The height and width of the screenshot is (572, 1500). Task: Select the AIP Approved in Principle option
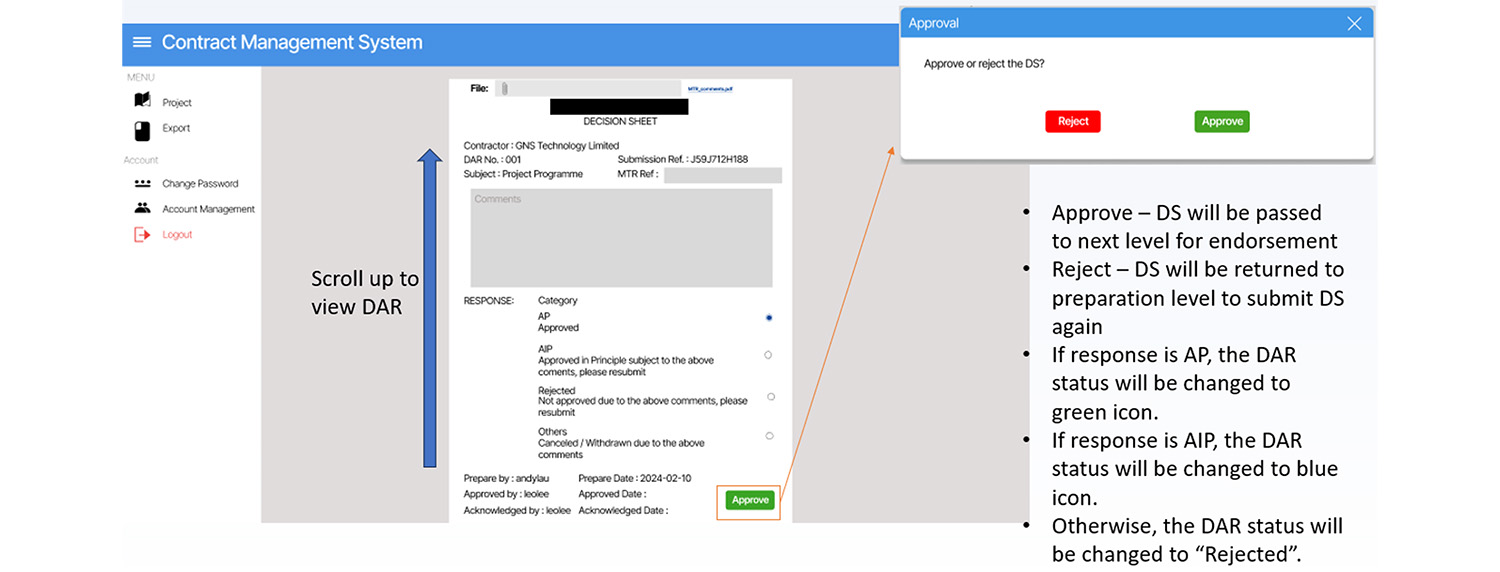pyautogui.click(x=768, y=355)
